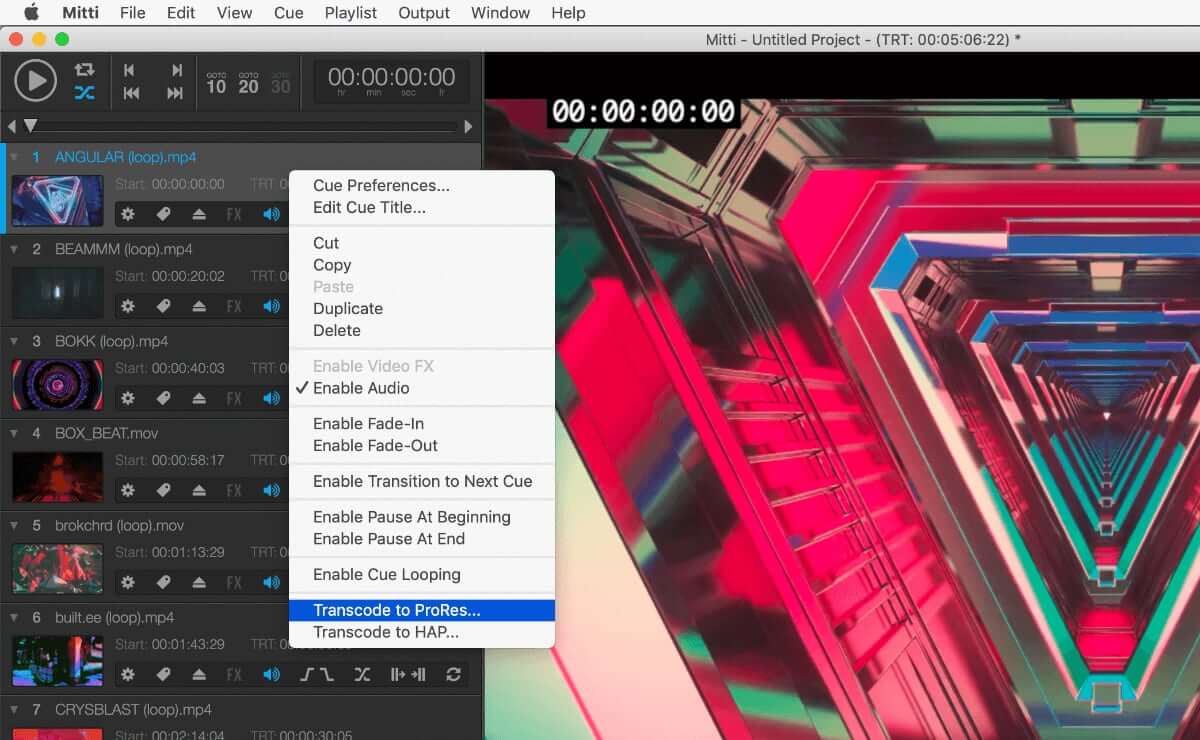Image resolution: width=1200 pixels, height=740 pixels.
Task: Toggle FX on BOKK cue
Action: tap(234, 398)
